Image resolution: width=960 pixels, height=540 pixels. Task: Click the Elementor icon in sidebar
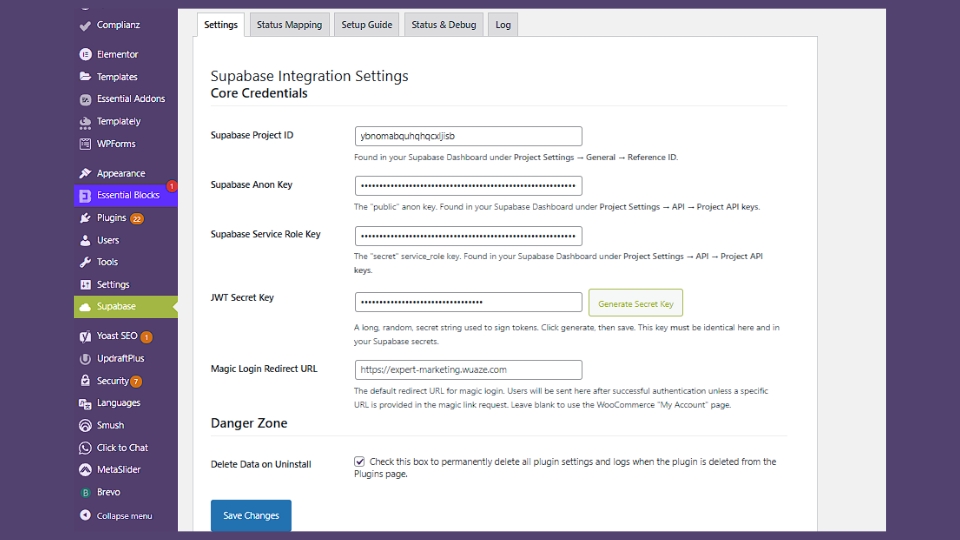pos(85,54)
